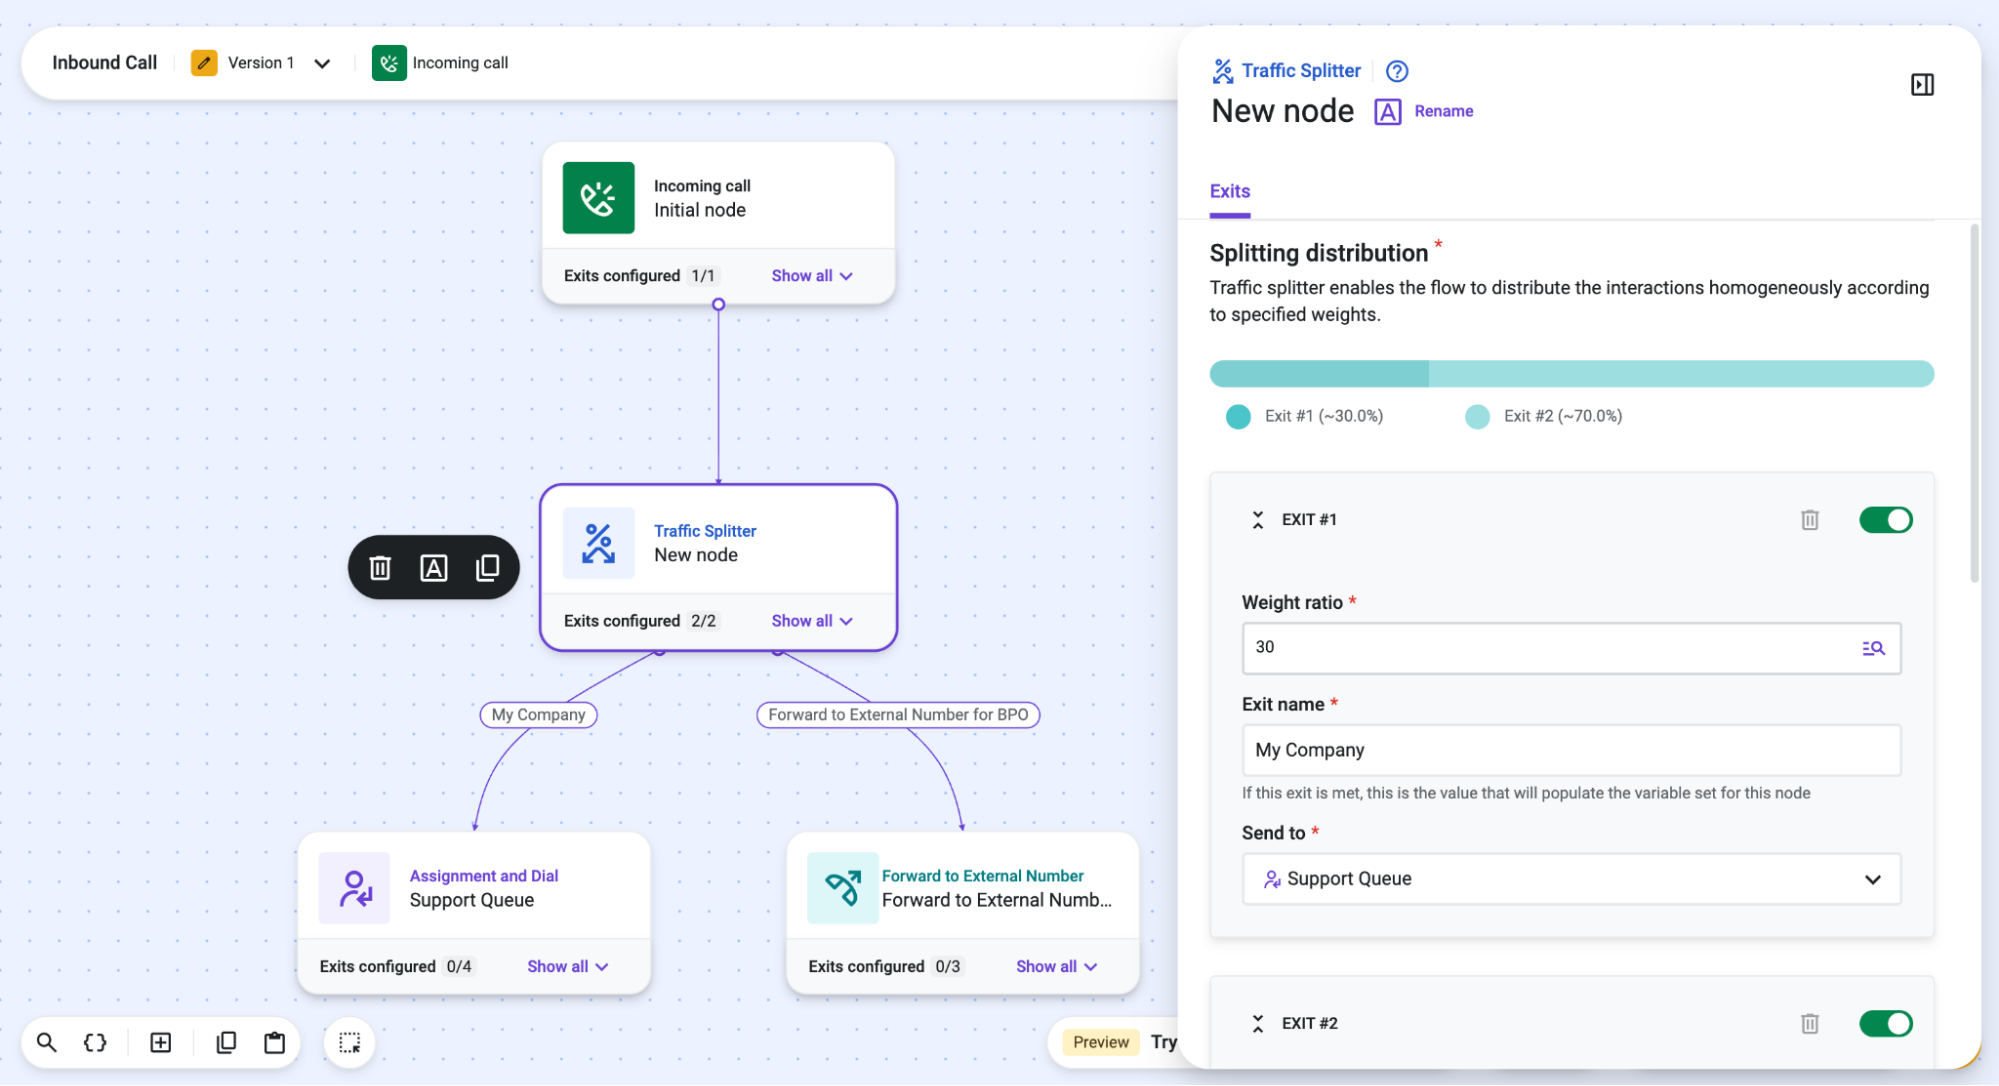Image resolution: width=1999 pixels, height=1086 pixels.
Task: Expand Show all on Forward to External node
Action: [x=1056, y=967]
